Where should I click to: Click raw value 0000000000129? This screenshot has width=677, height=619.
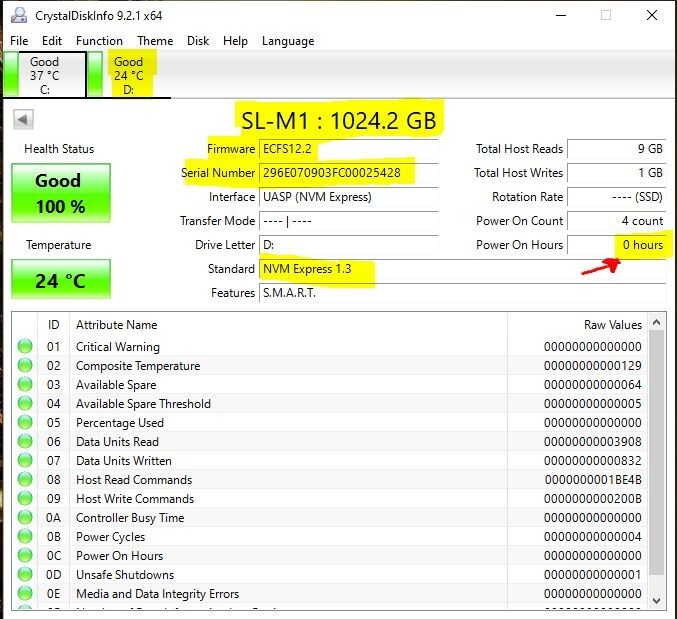coord(593,366)
